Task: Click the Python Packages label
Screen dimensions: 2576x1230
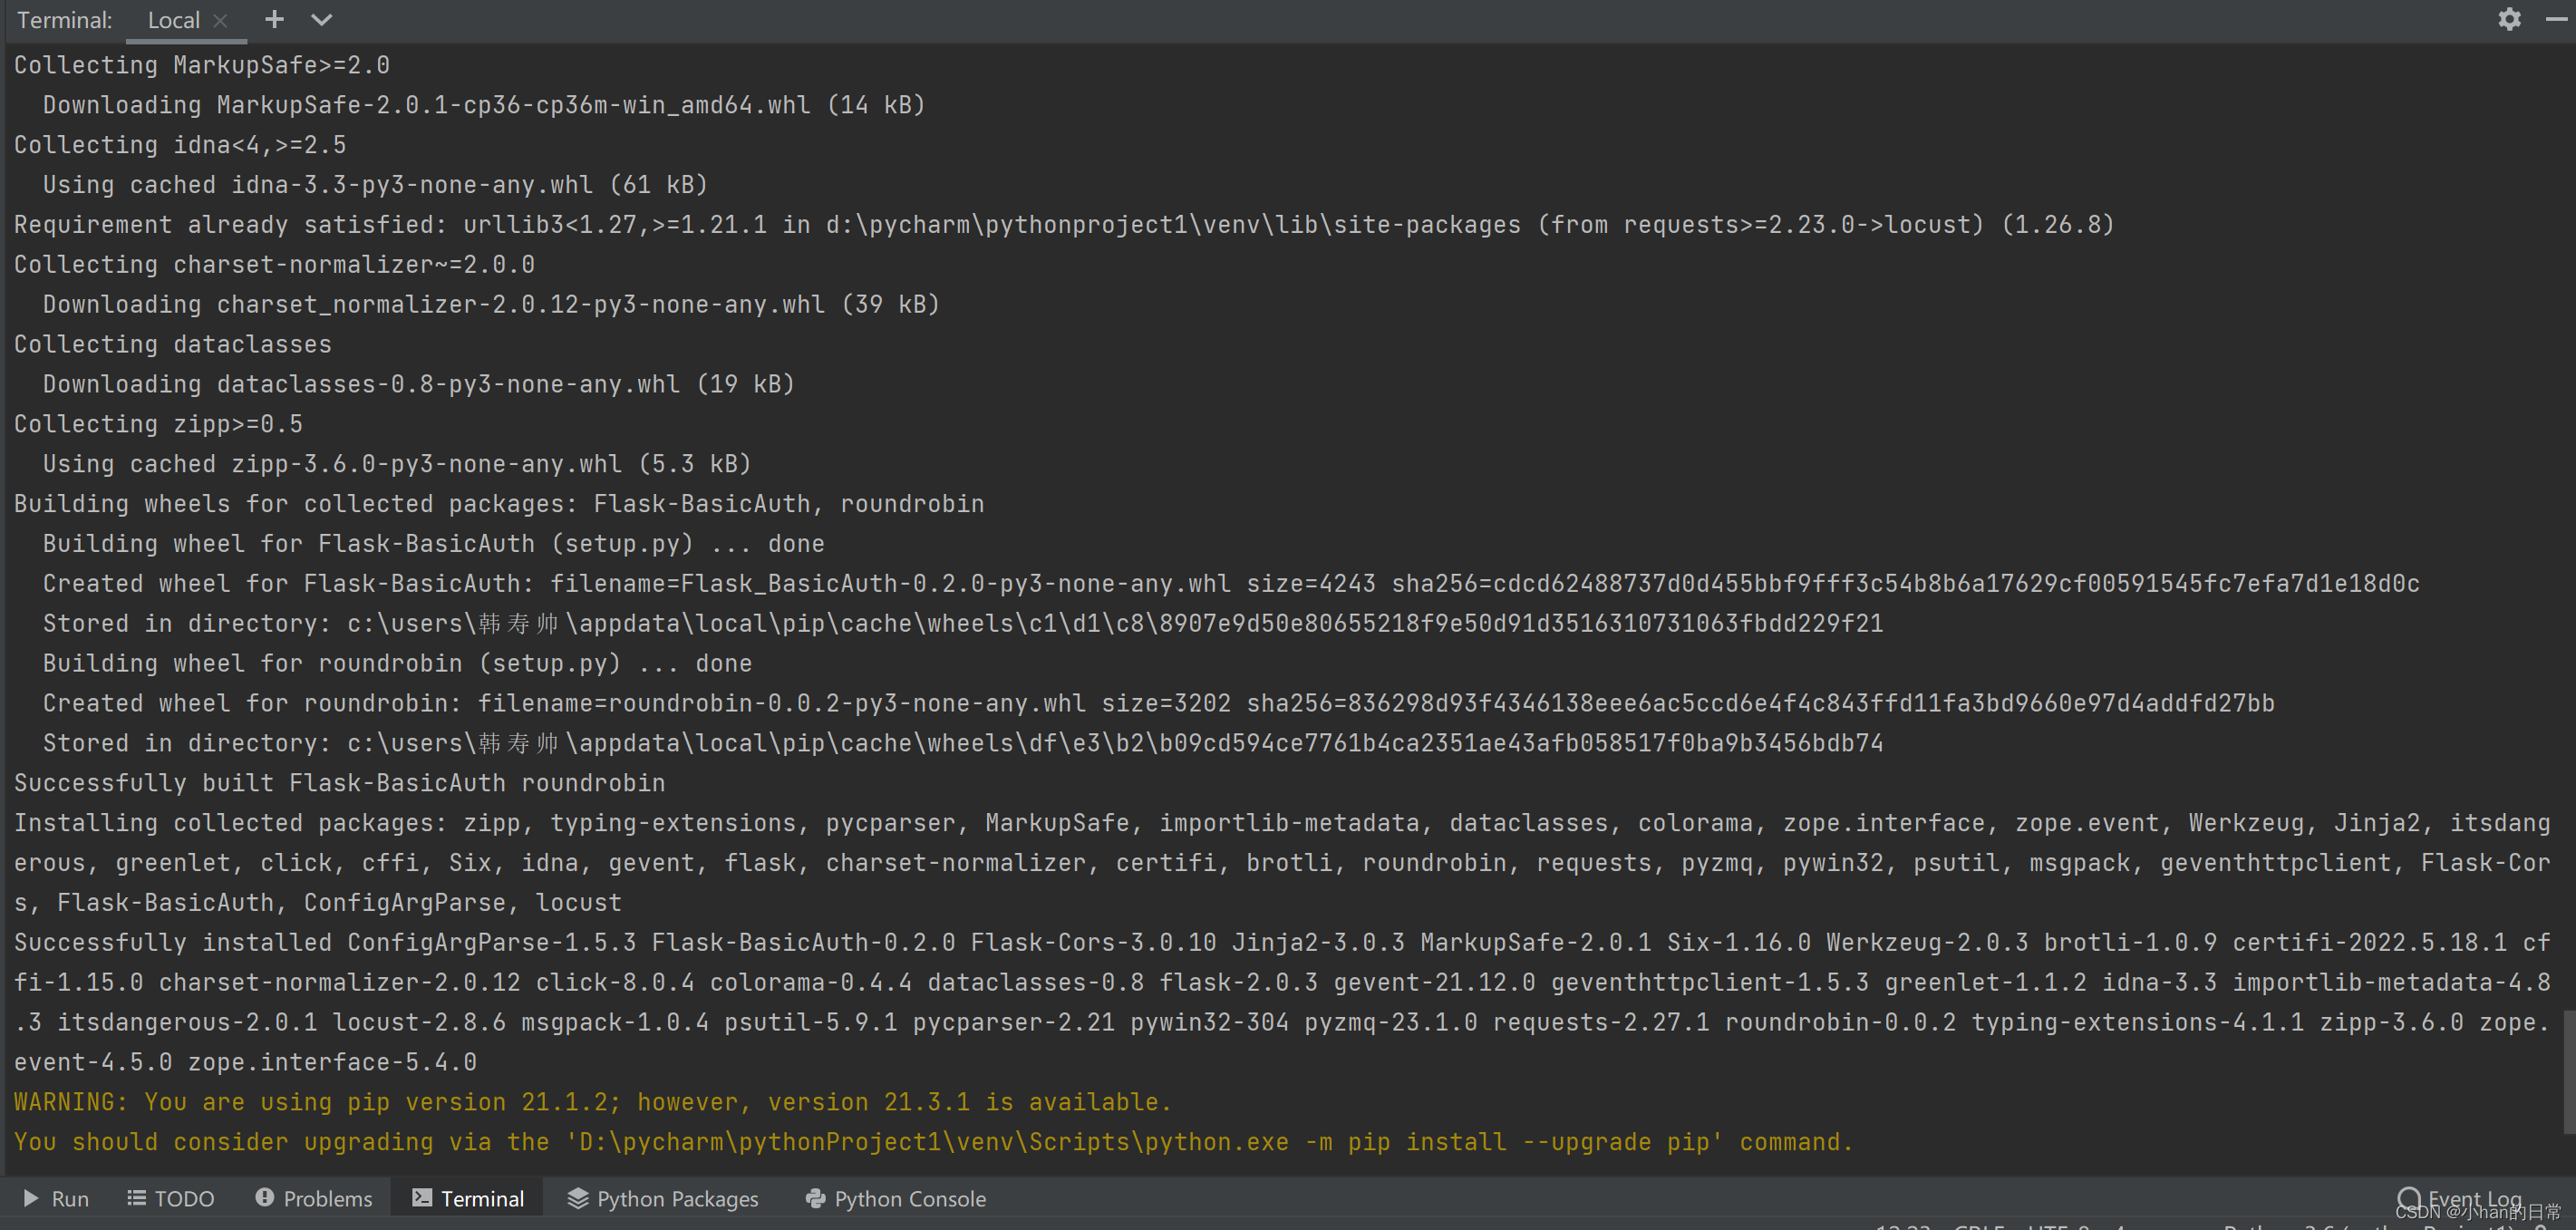Action: pyautogui.click(x=677, y=1198)
